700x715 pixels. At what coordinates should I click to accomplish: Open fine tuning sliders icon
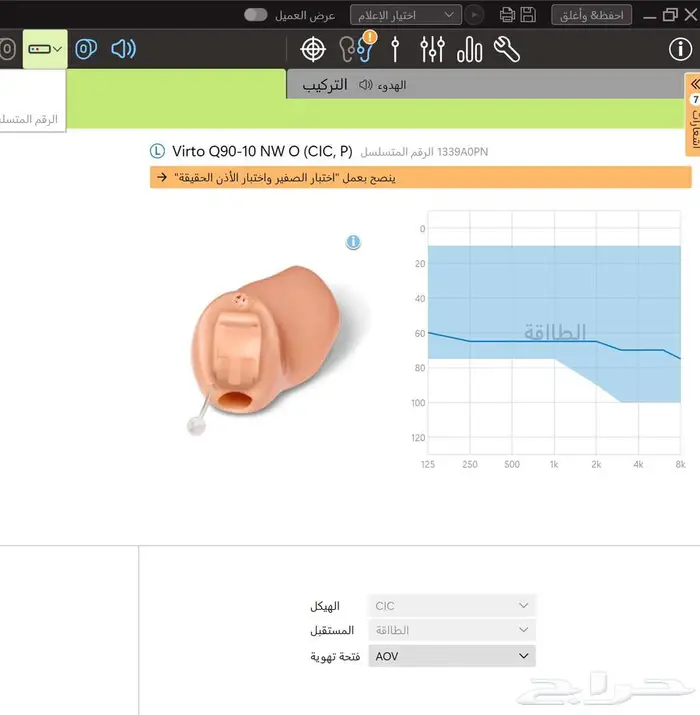(432, 49)
